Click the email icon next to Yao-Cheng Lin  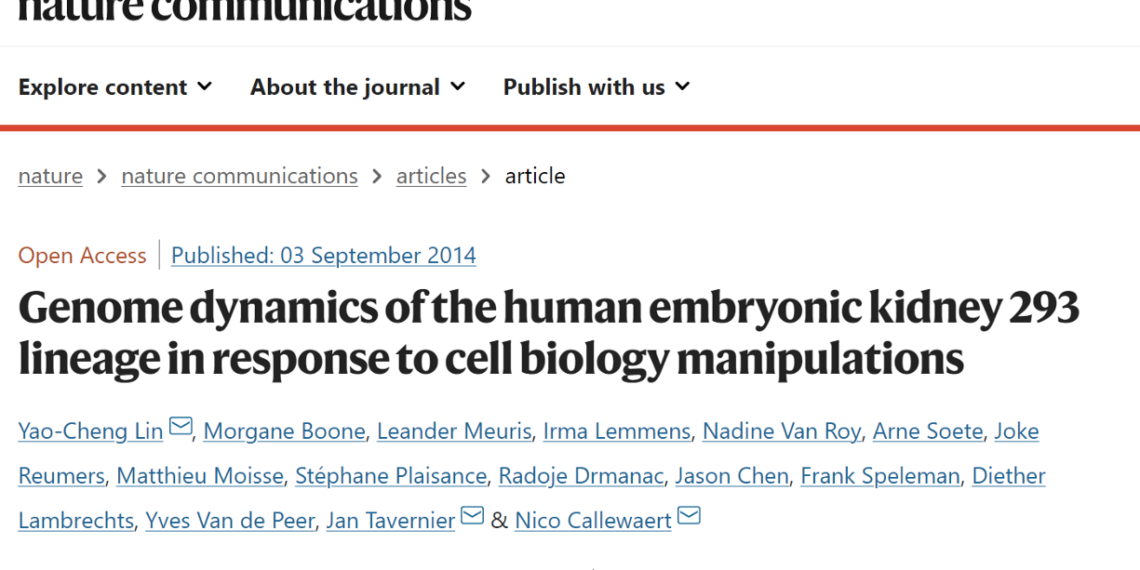pyautogui.click(x=180, y=426)
